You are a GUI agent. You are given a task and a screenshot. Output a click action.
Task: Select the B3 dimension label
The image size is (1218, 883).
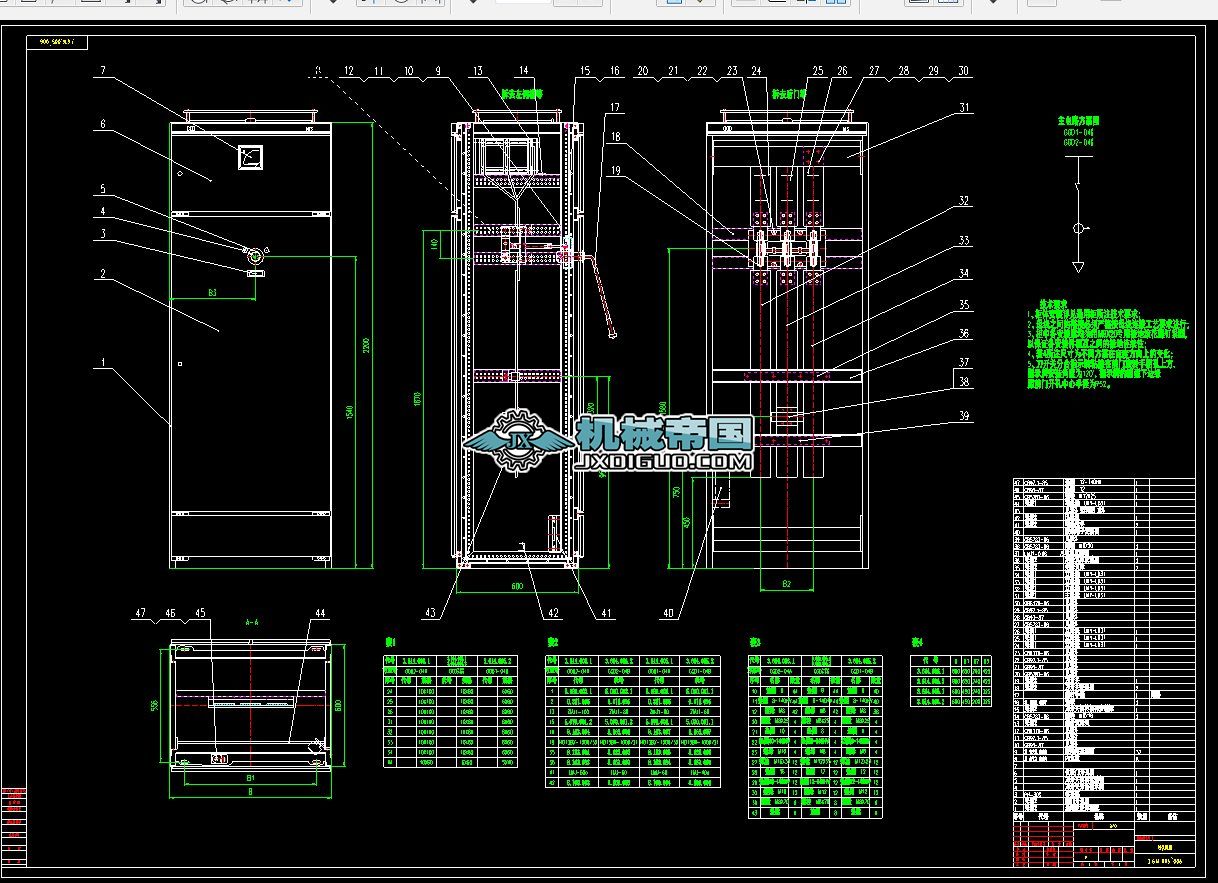[x=212, y=292]
